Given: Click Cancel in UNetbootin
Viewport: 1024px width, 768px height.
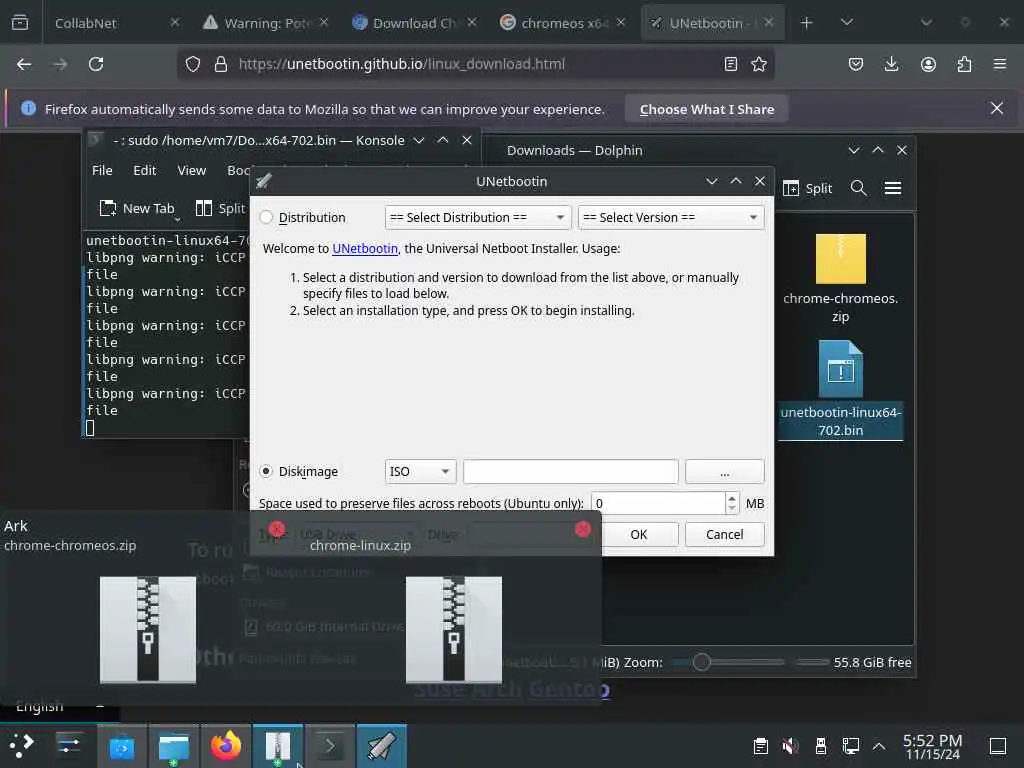Looking at the screenshot, I should (724, 534).
